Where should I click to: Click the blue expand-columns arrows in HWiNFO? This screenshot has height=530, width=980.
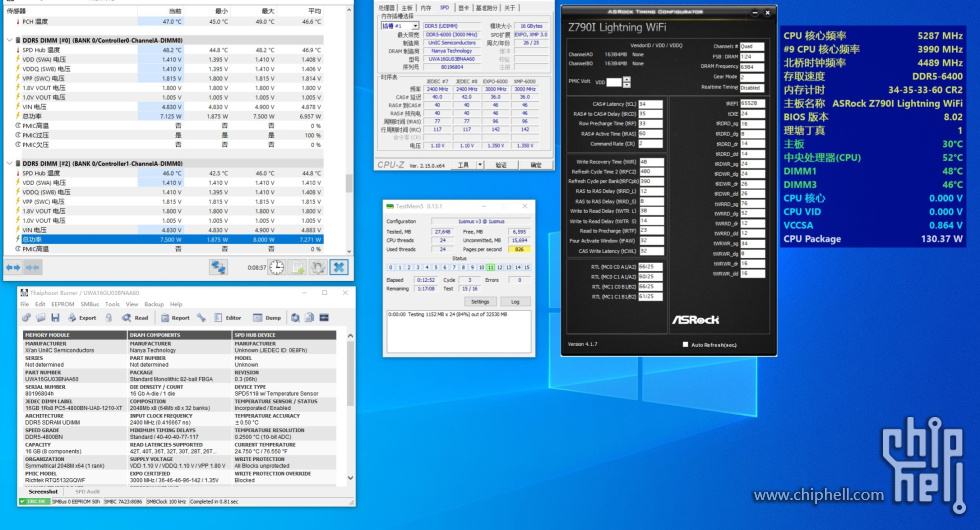[13, 268]
